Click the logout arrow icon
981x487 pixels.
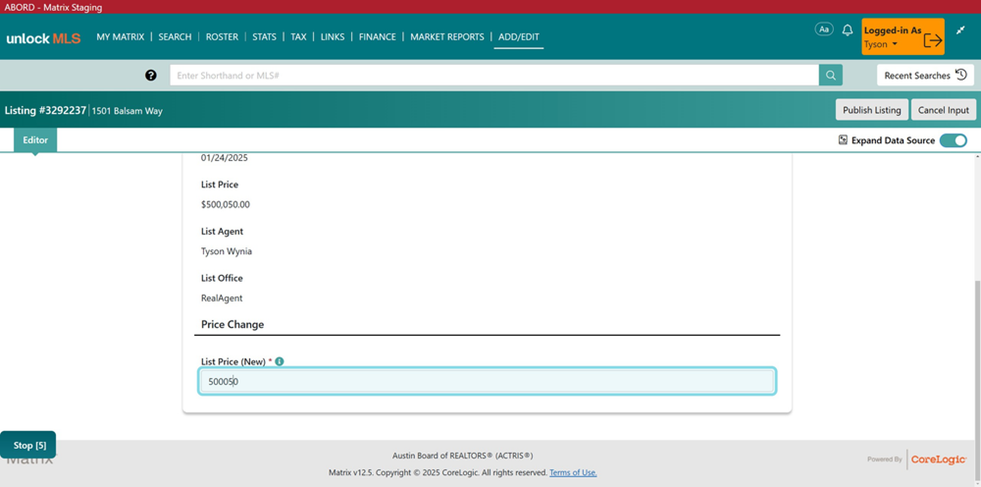click(x=933, y=39)
